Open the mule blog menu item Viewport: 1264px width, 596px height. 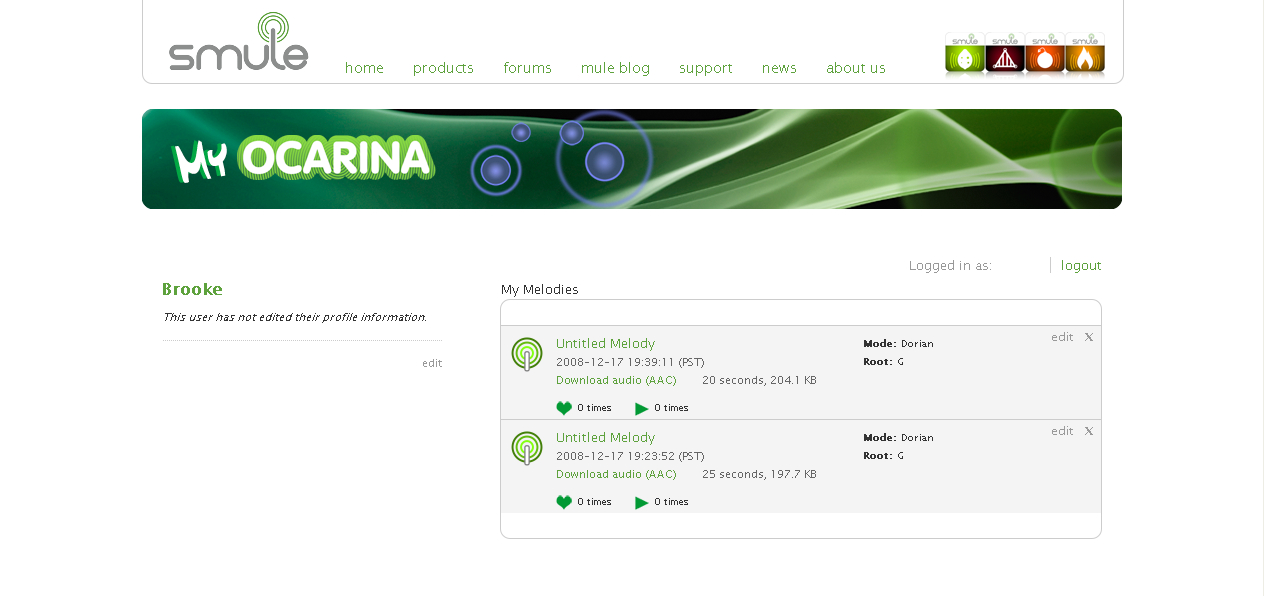[x=615, y=68]
